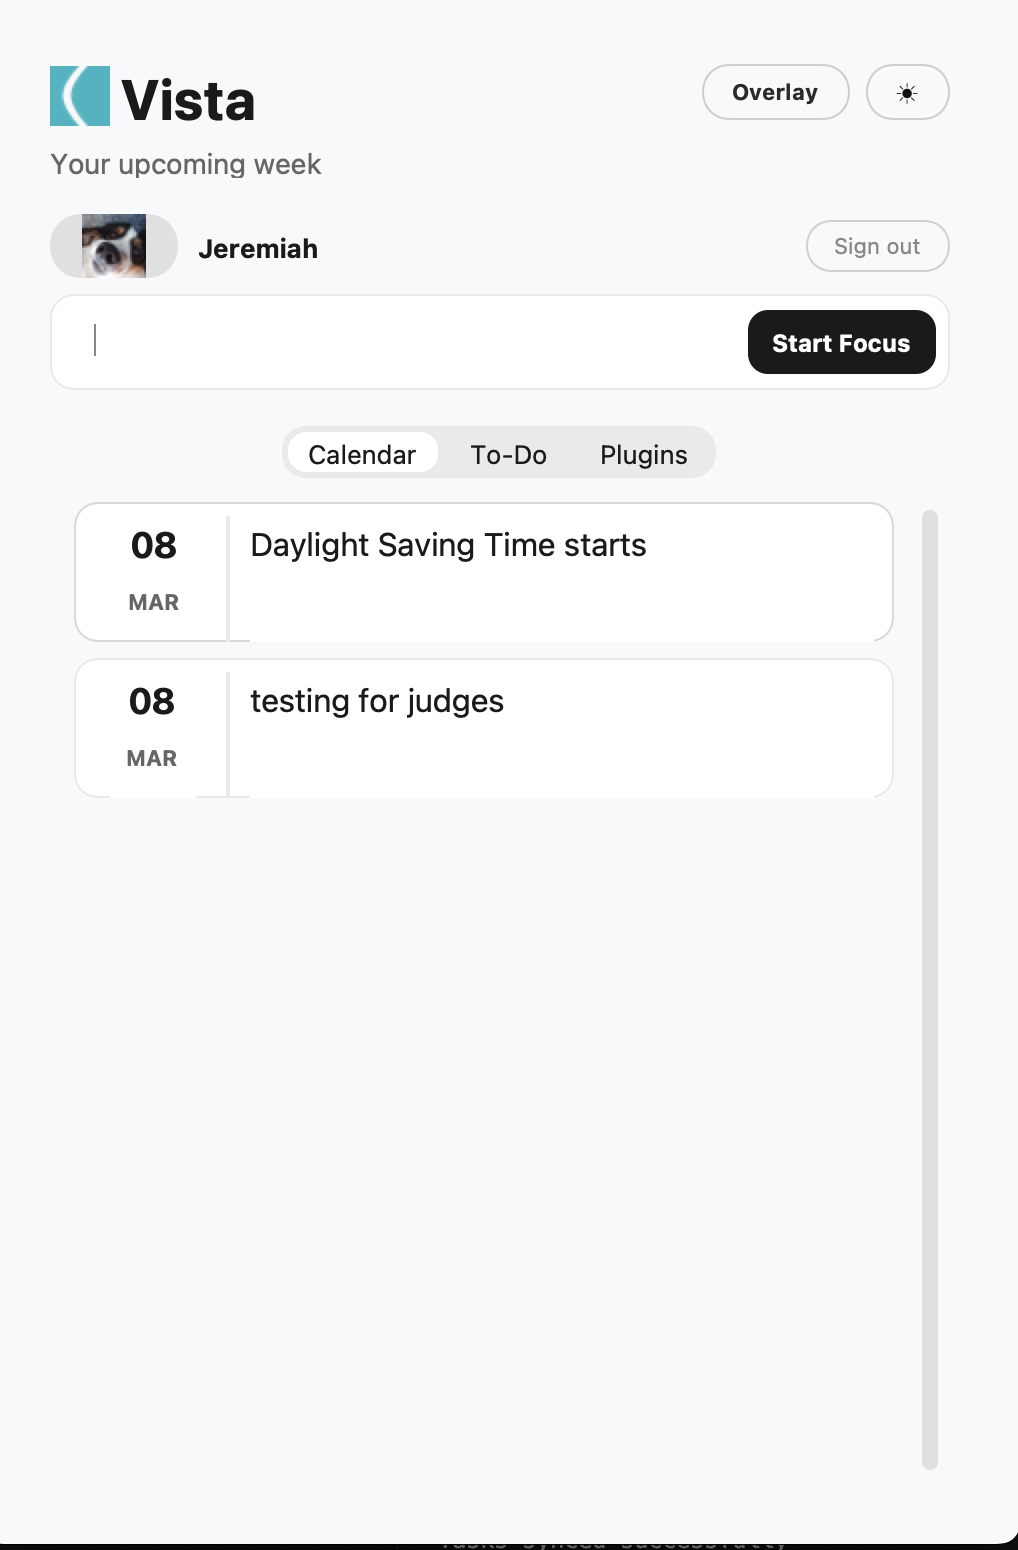Click the MAR month label in second event
The image size is (1018, 1550).
[152, 758]
